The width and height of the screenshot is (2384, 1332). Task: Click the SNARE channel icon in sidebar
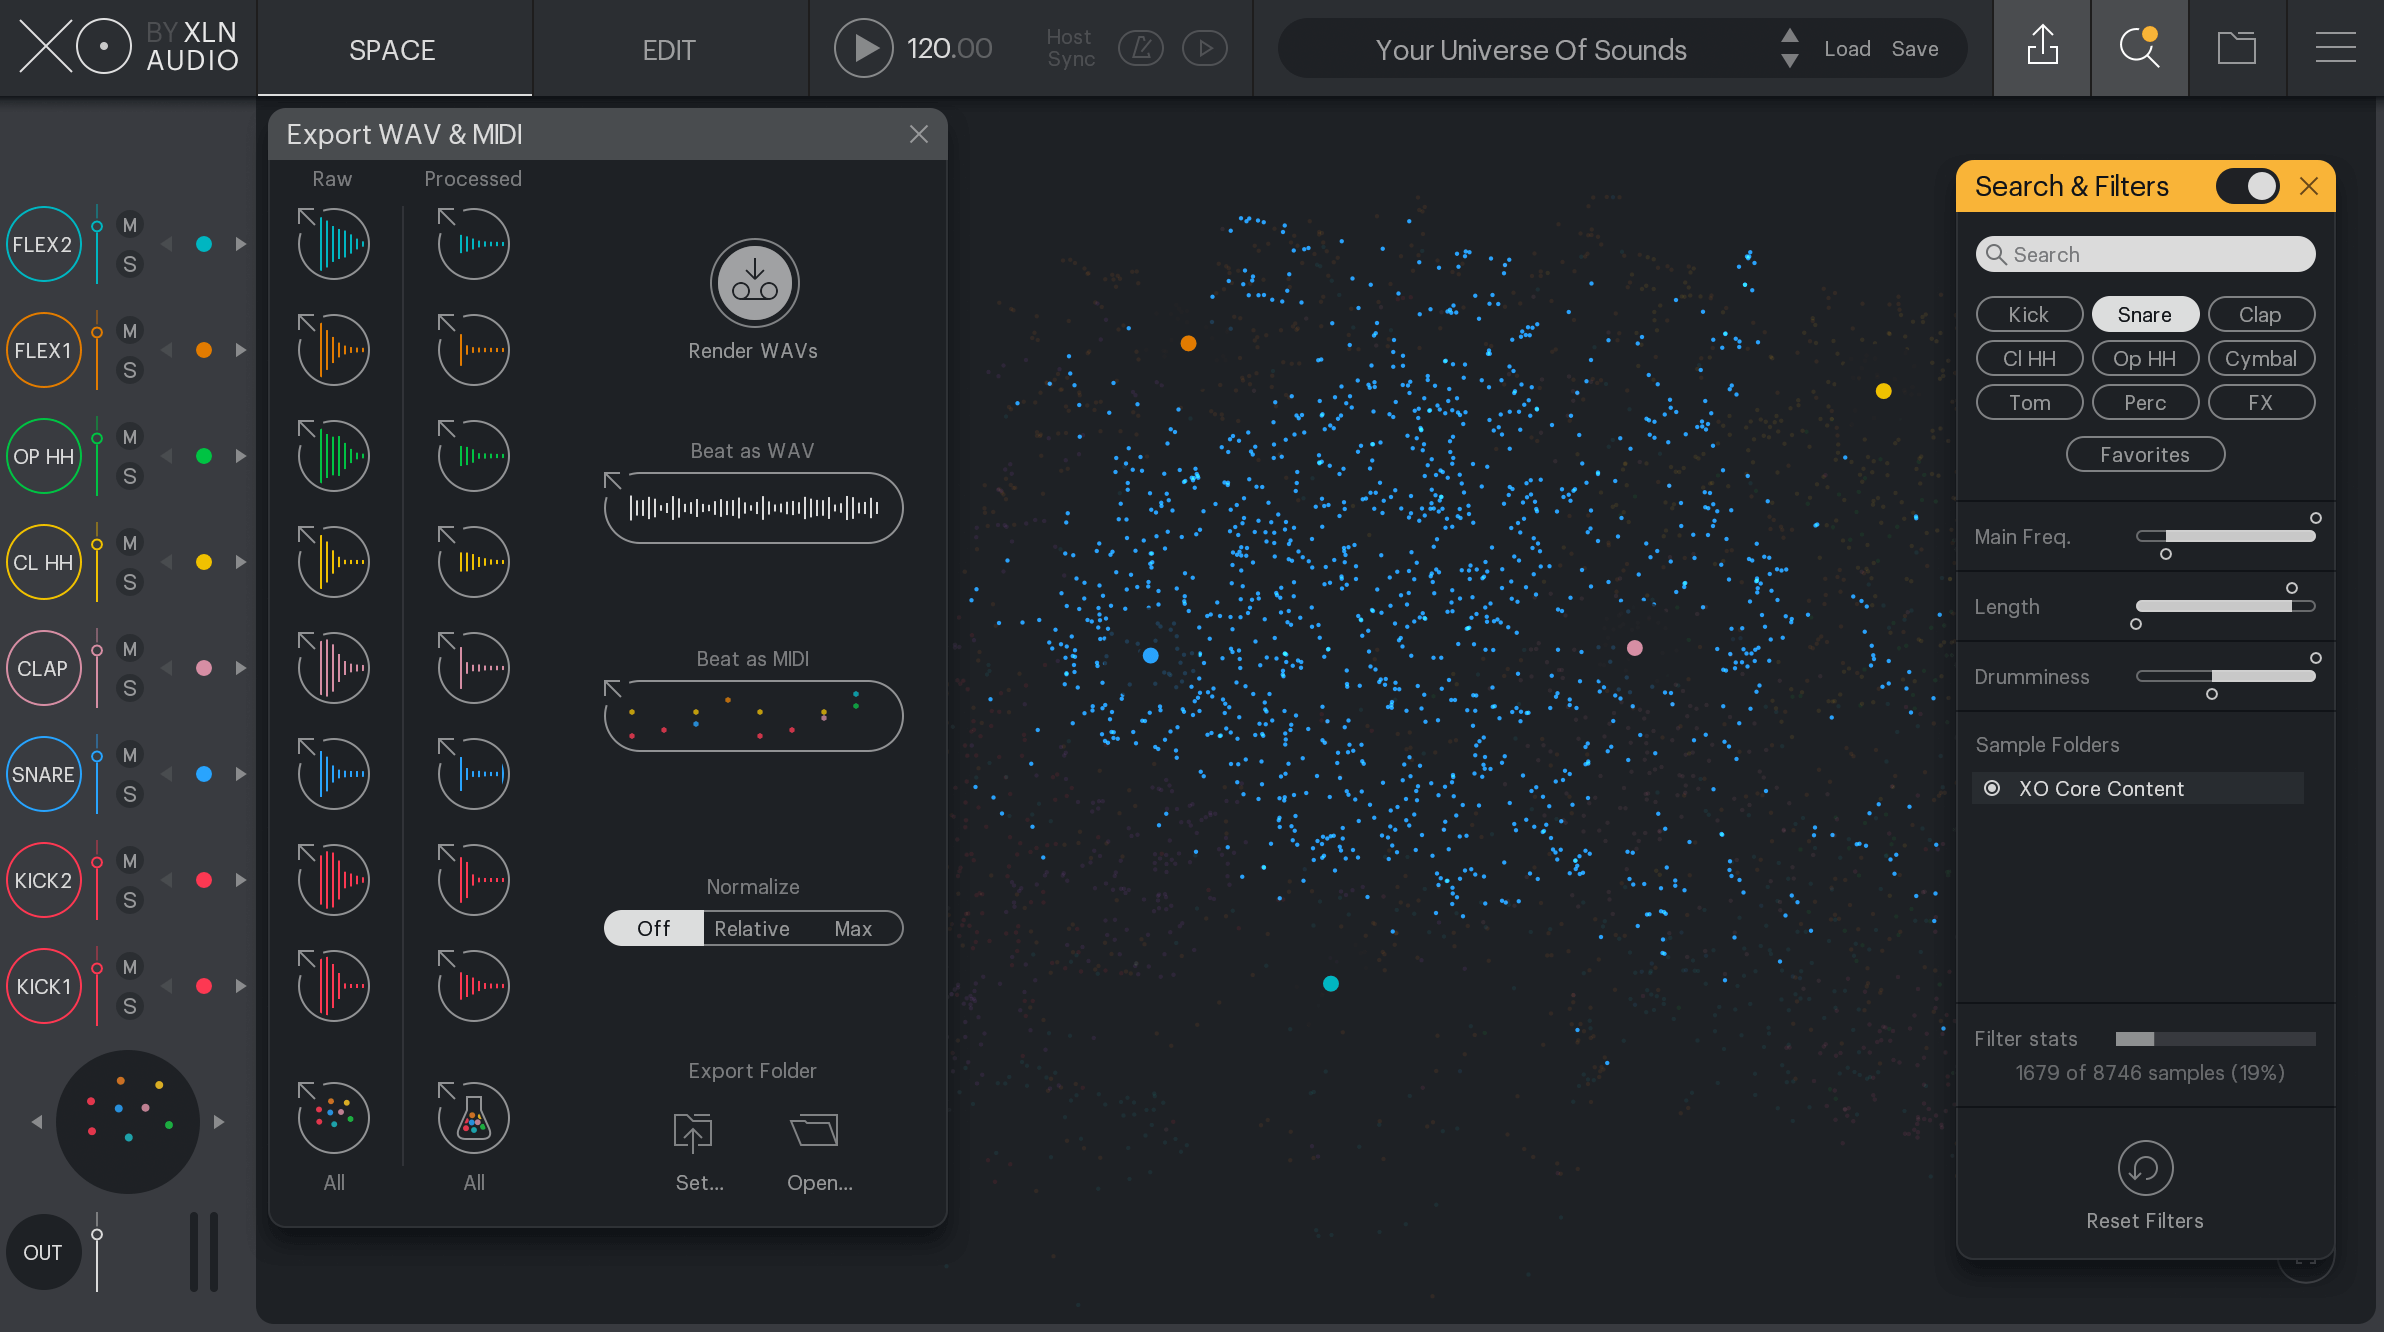pos(44,772)
